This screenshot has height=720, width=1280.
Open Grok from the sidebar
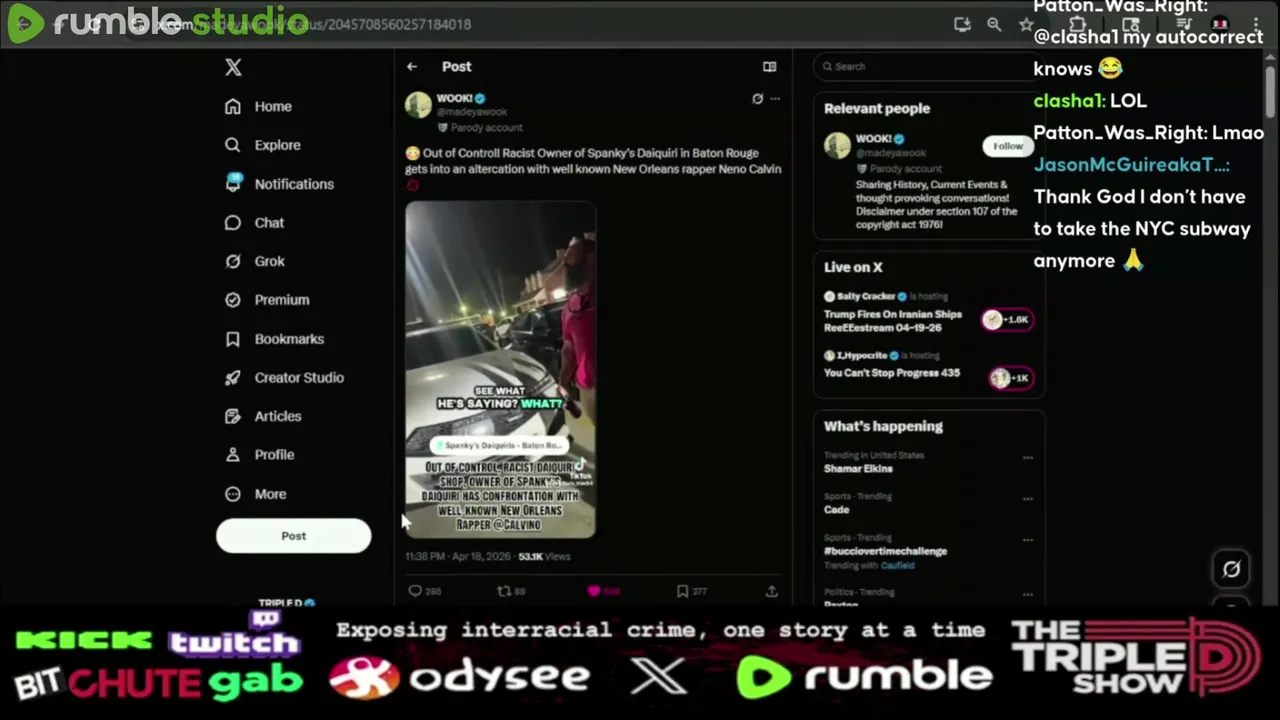(255, 261)
